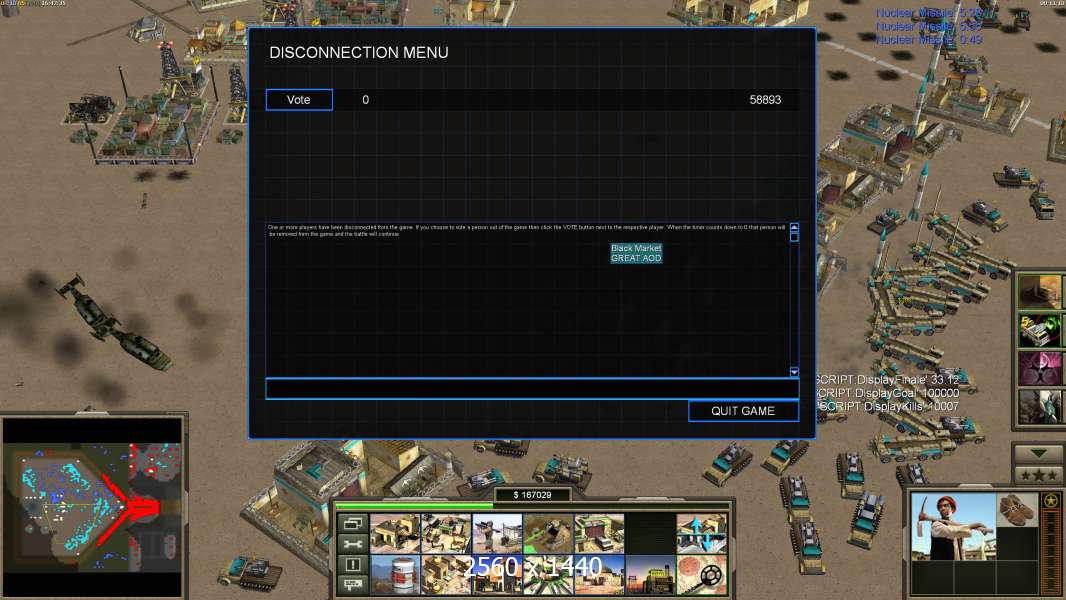Activate the top general power shortcut icon

1040,291
